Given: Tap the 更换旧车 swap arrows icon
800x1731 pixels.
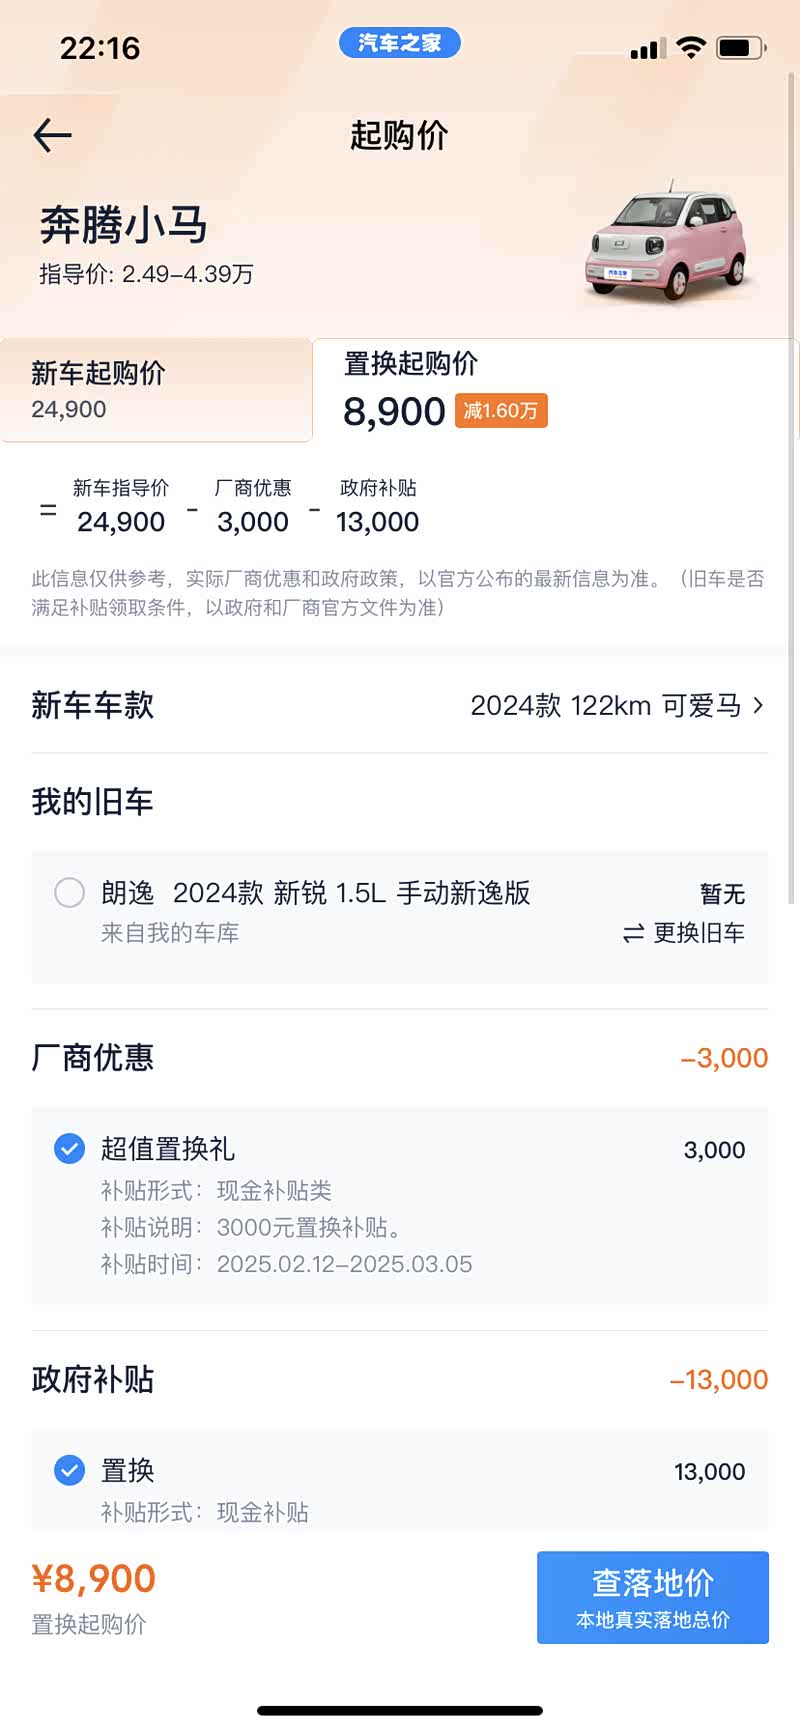Looking at the screenshot, I should coord(633,933).
